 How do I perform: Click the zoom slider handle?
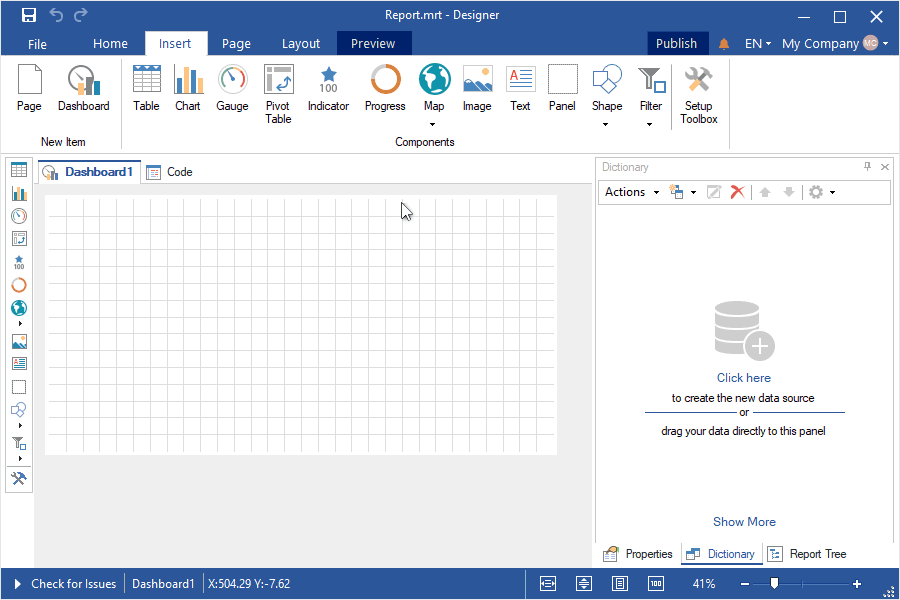(x=774, y=583)
